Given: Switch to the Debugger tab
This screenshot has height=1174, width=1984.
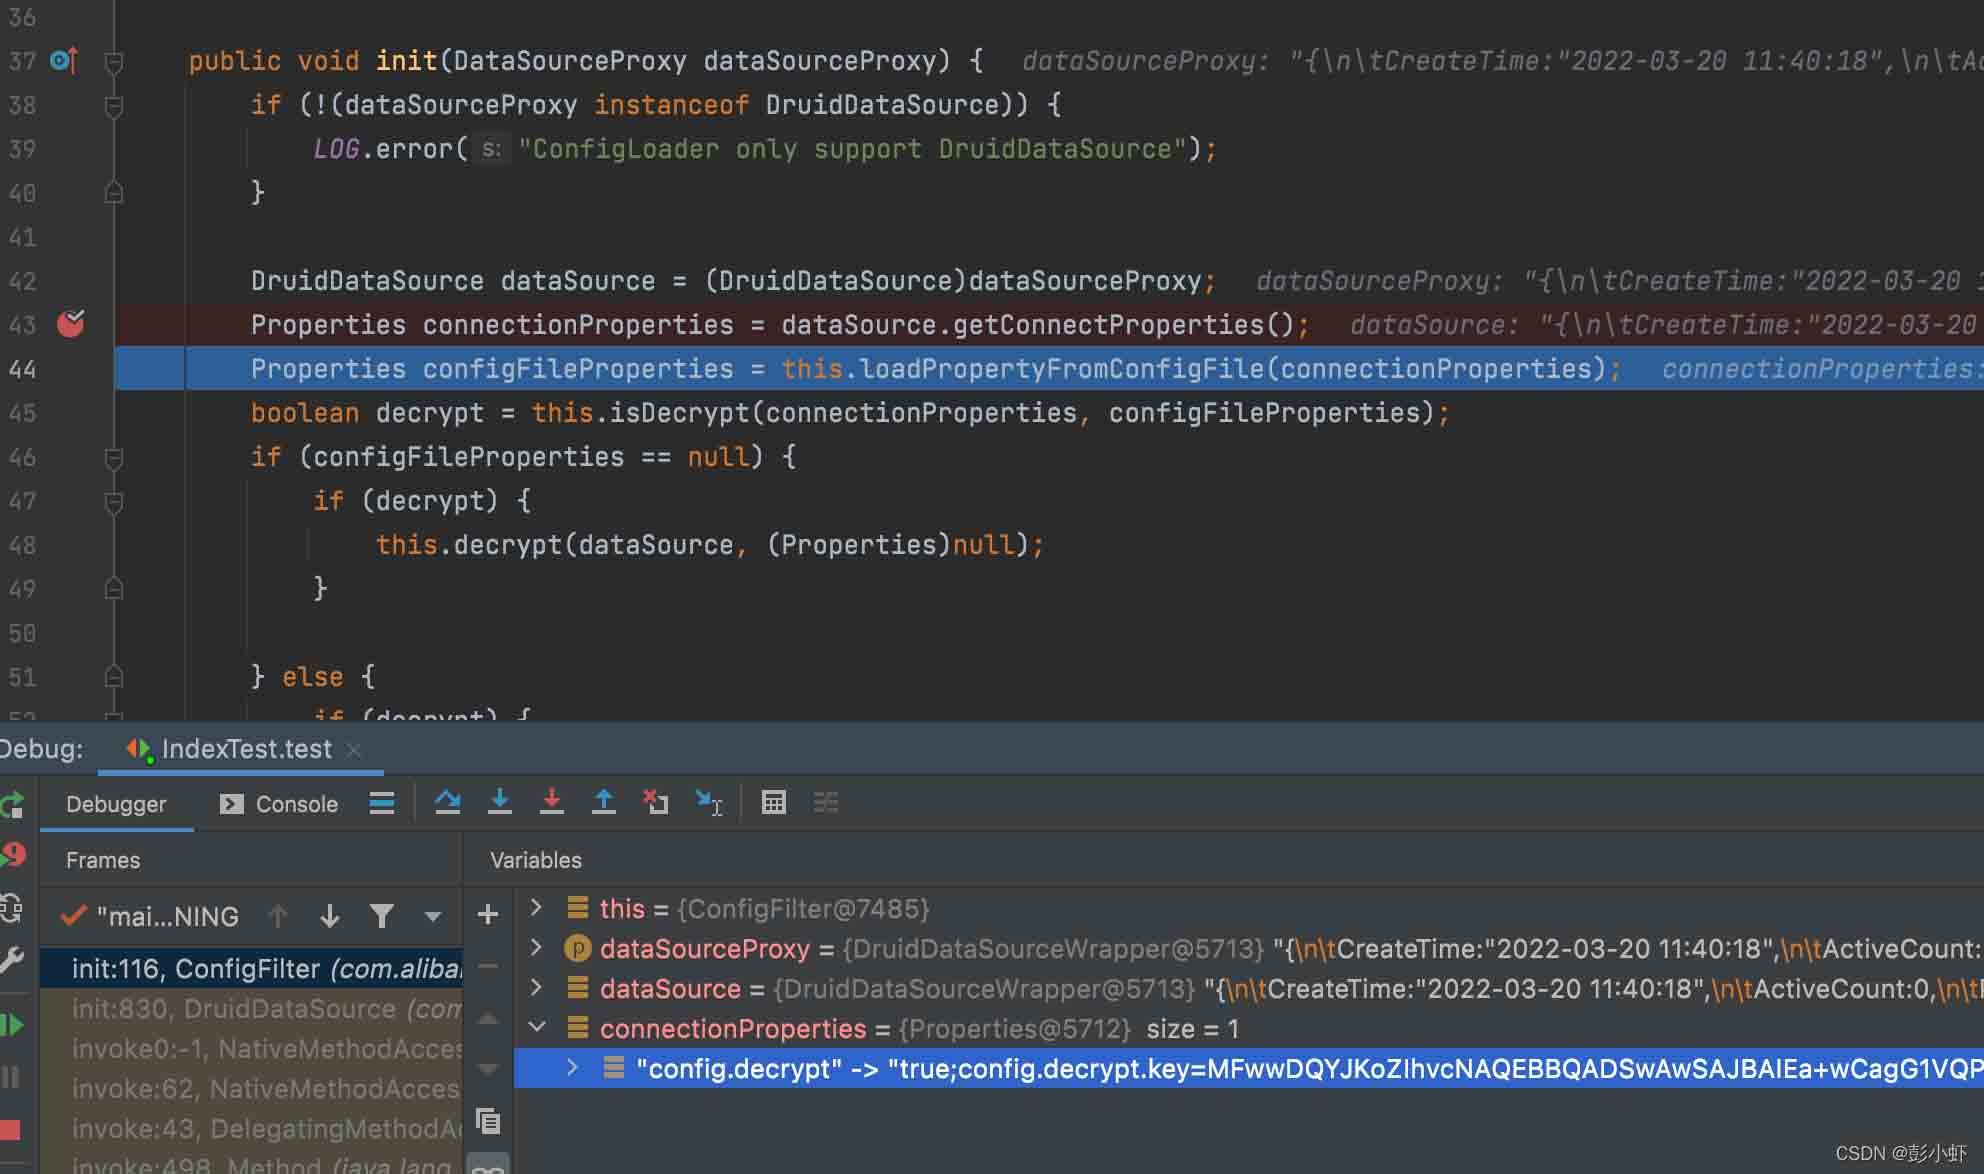Looking at the screenshot, I should (x=116, y=804).
